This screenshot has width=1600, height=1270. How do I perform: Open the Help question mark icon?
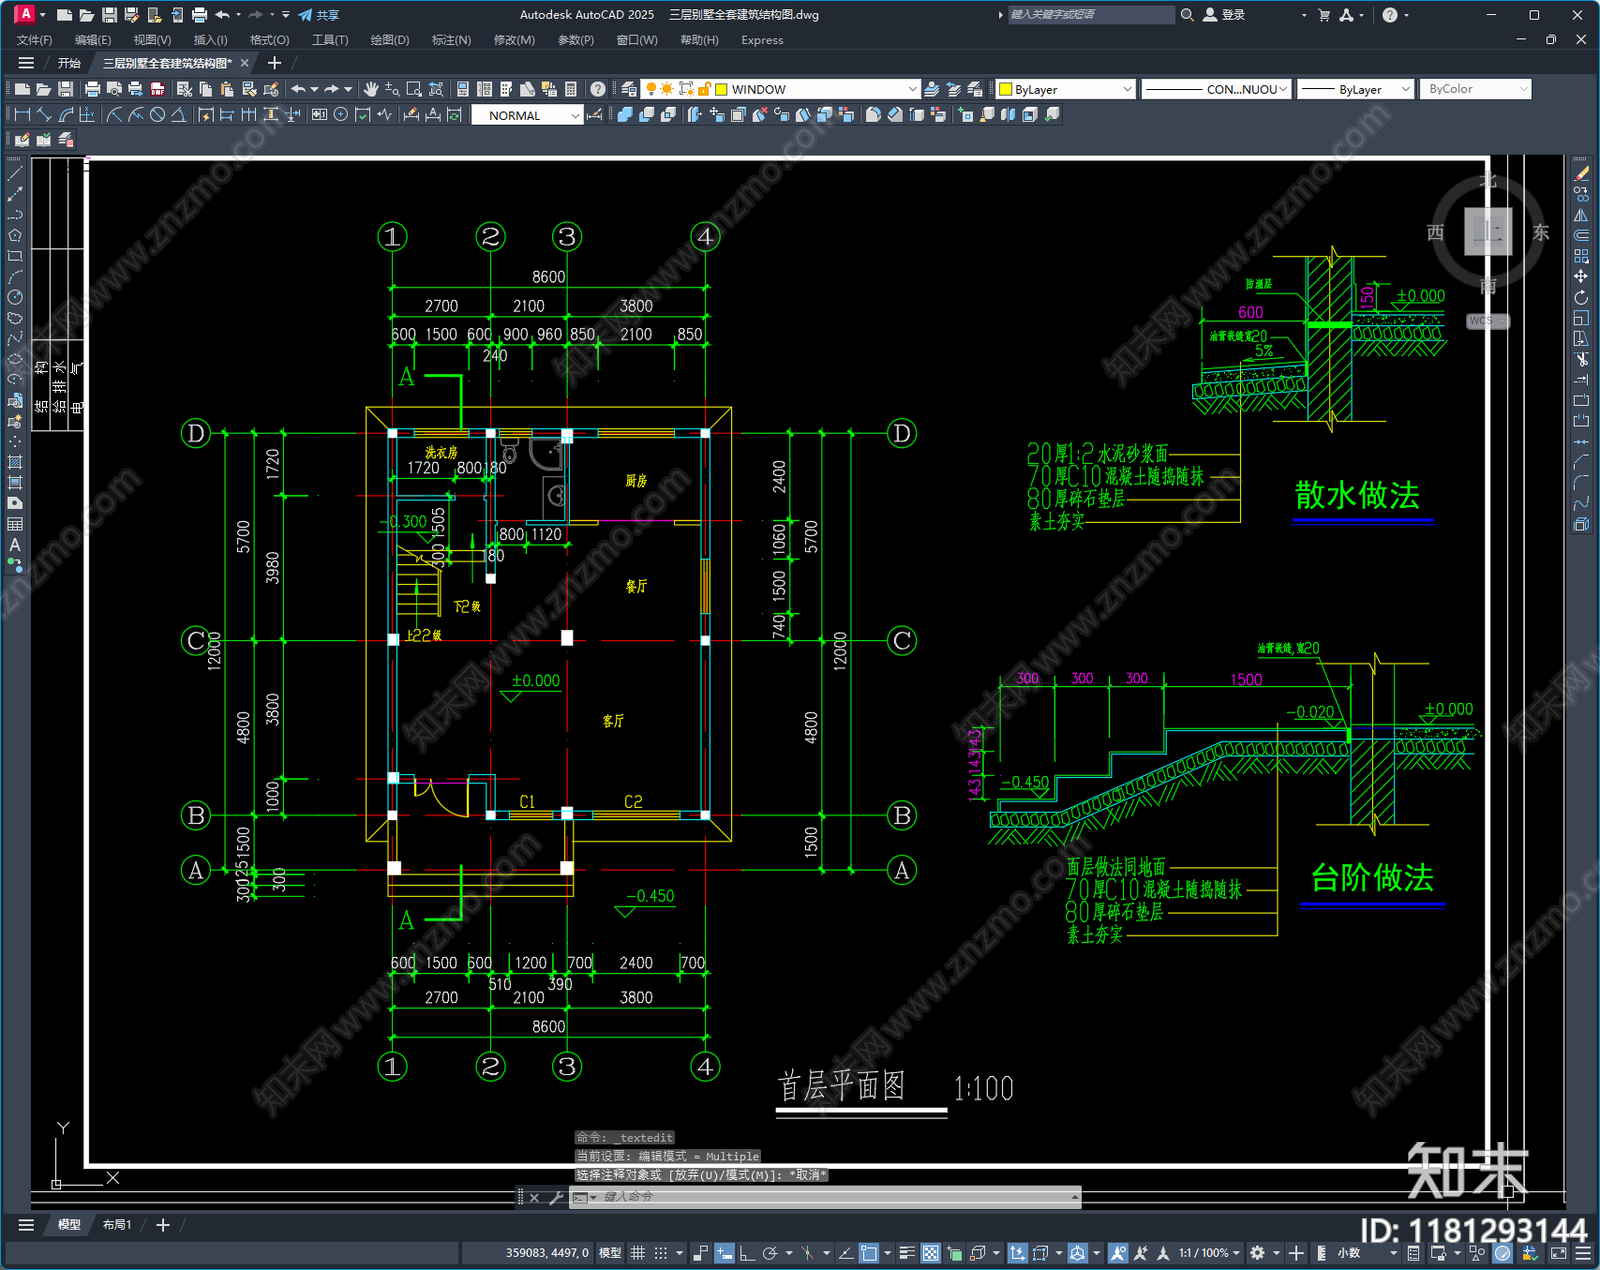[597, 89]
